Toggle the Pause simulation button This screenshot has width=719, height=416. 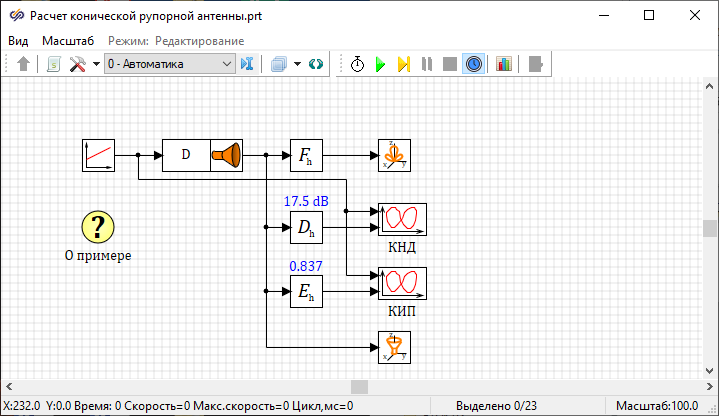pos(427,64)
